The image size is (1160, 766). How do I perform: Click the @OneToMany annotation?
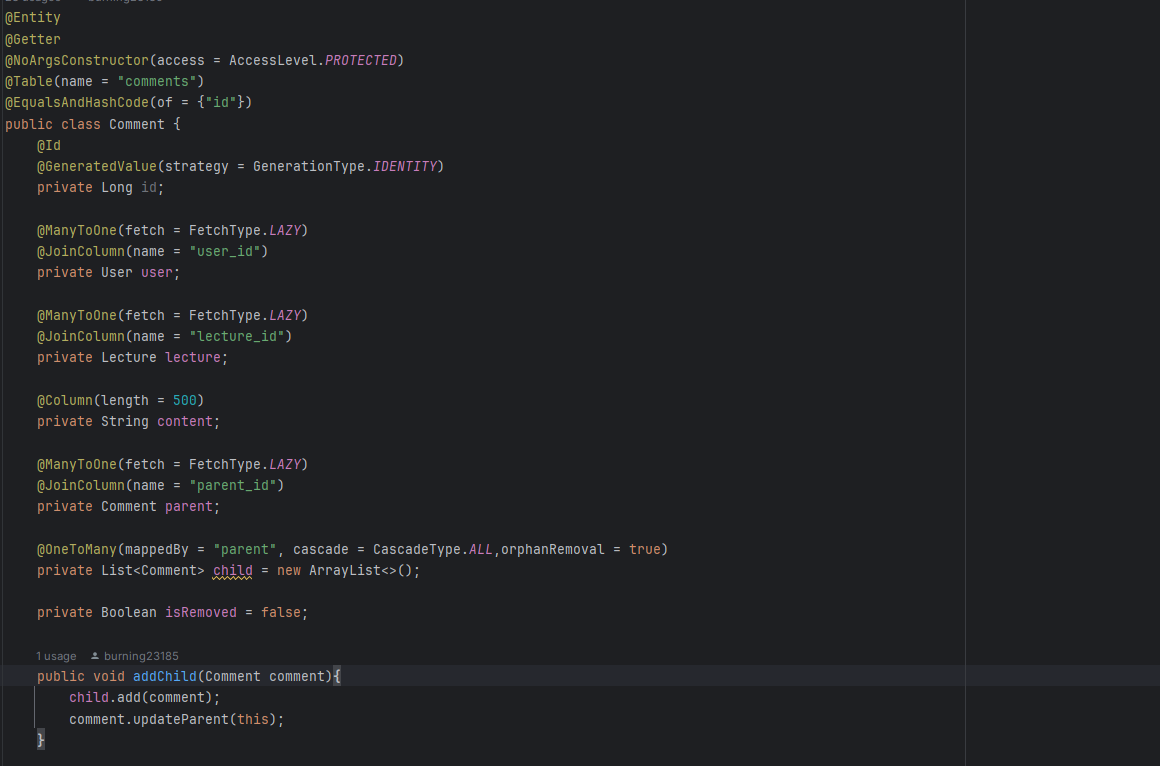pyautogui.click(x=77, y=550)
